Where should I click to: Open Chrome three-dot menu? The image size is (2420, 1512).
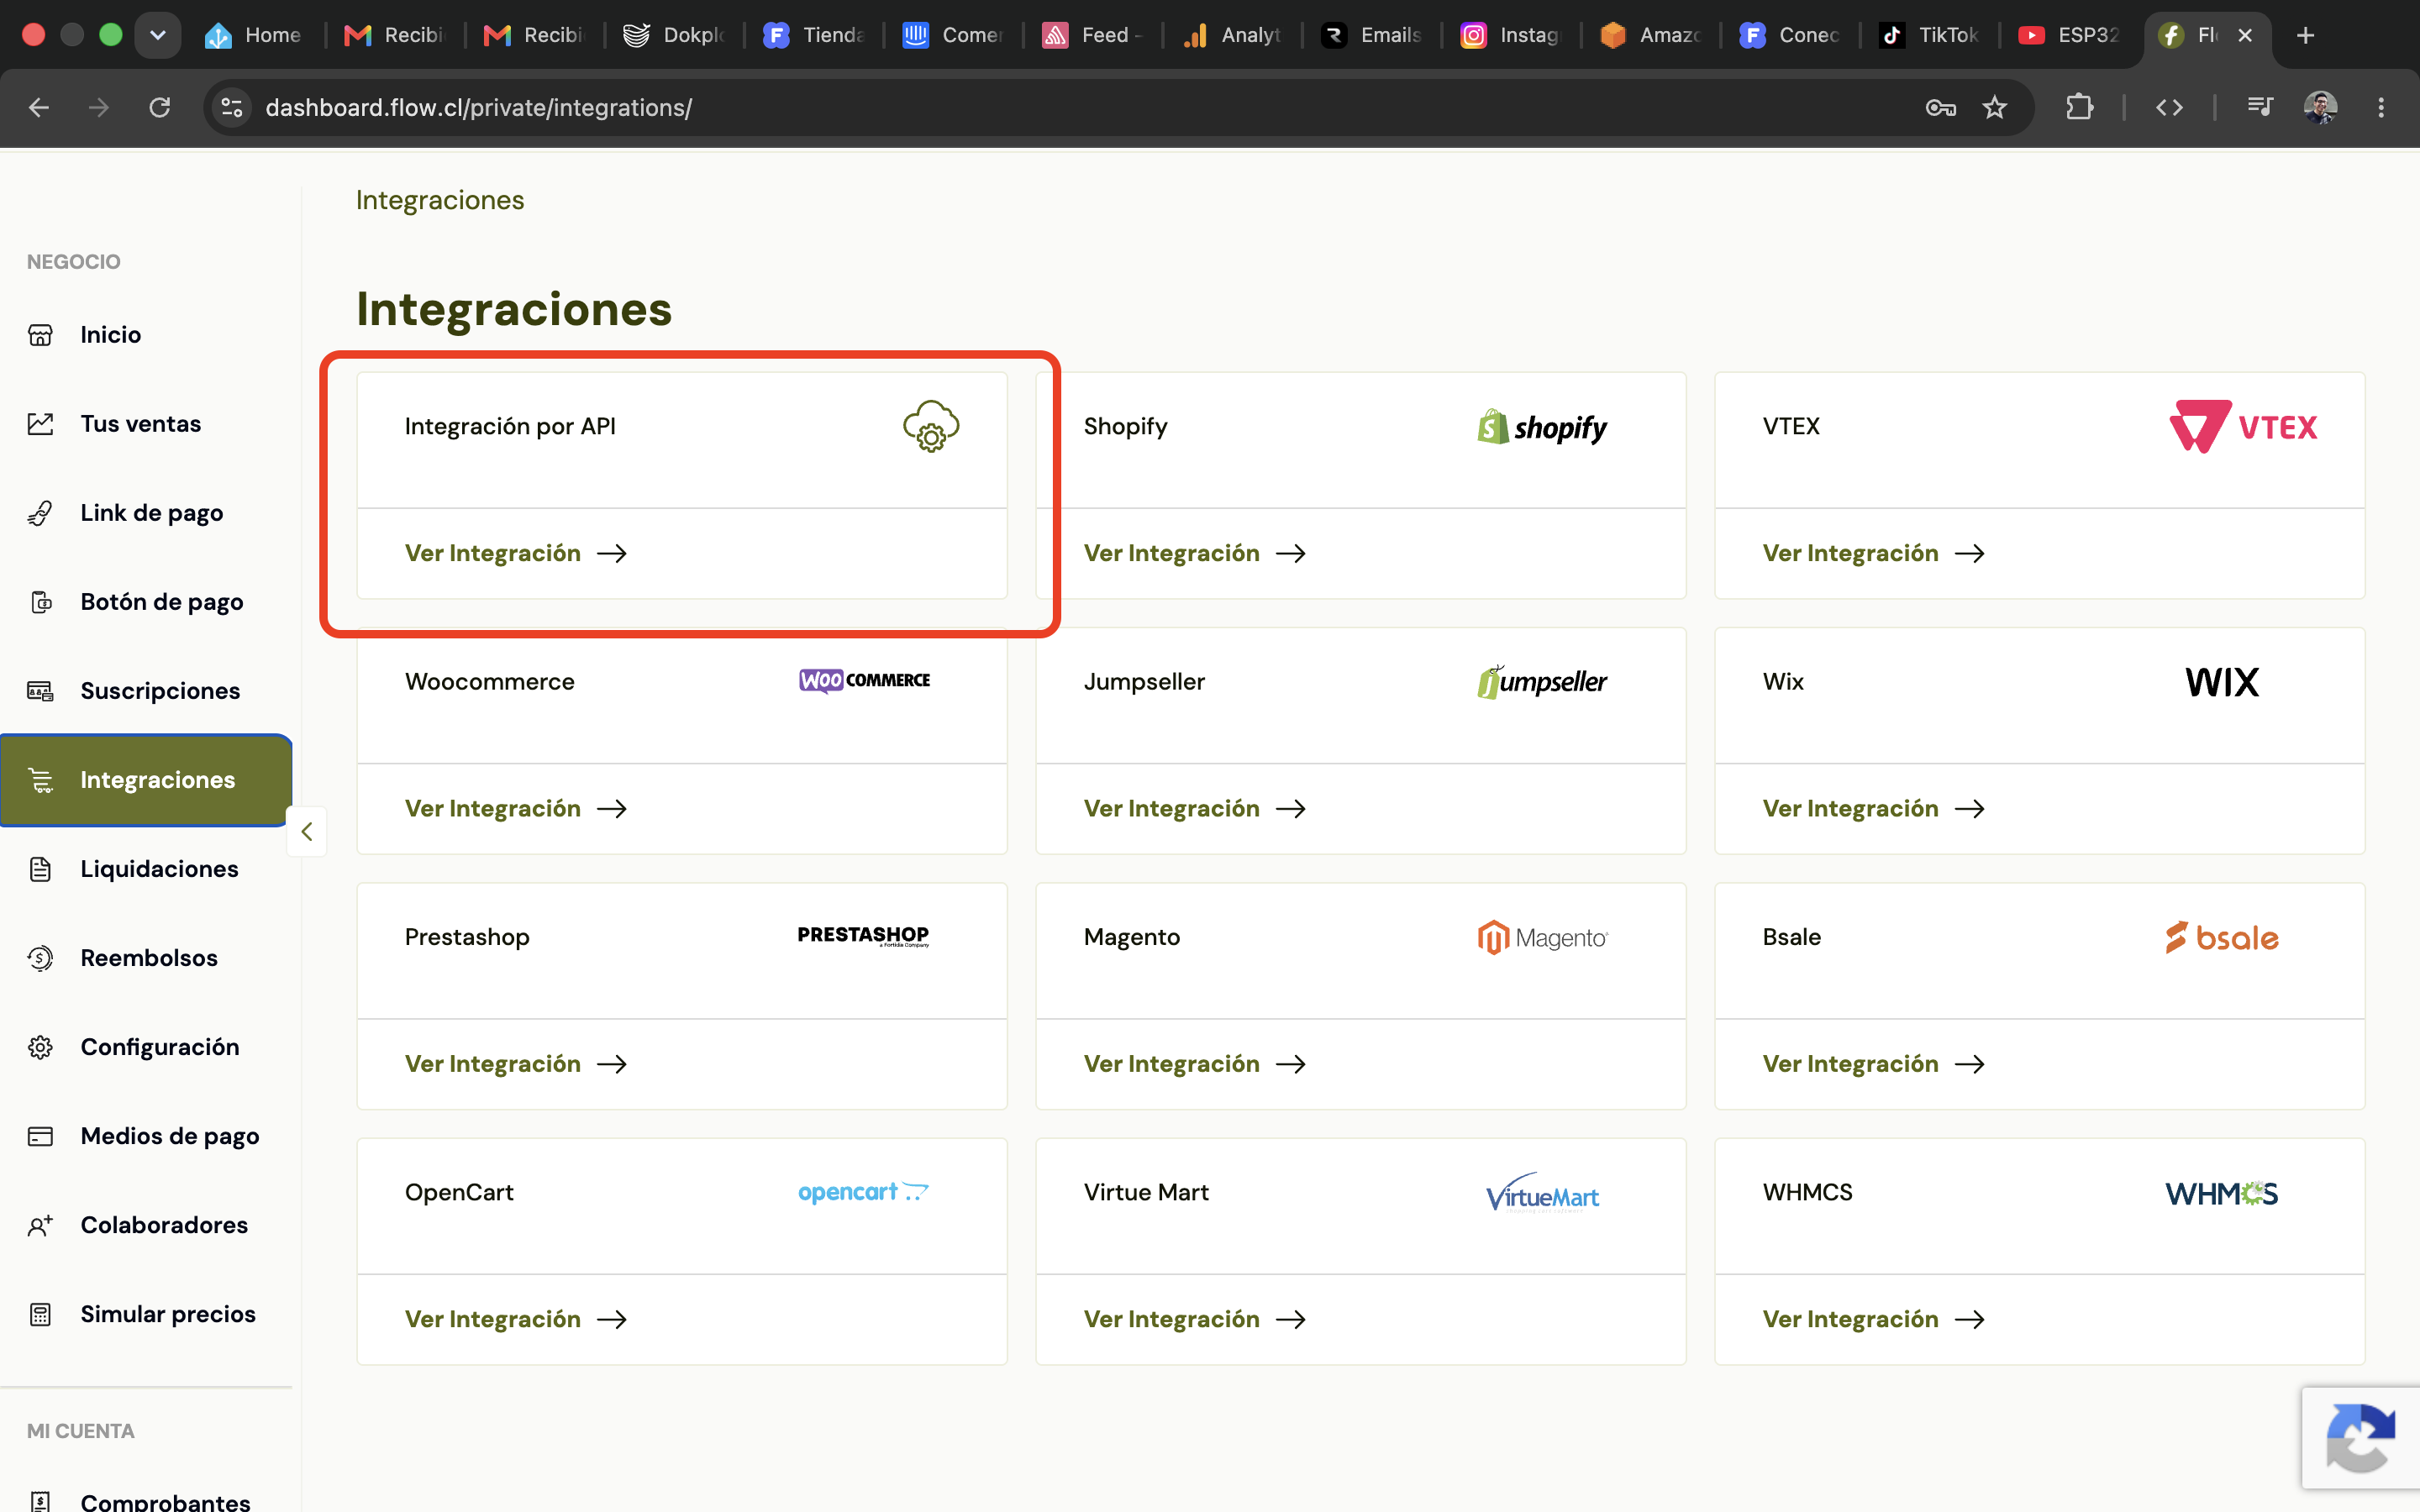[2381, 107]
